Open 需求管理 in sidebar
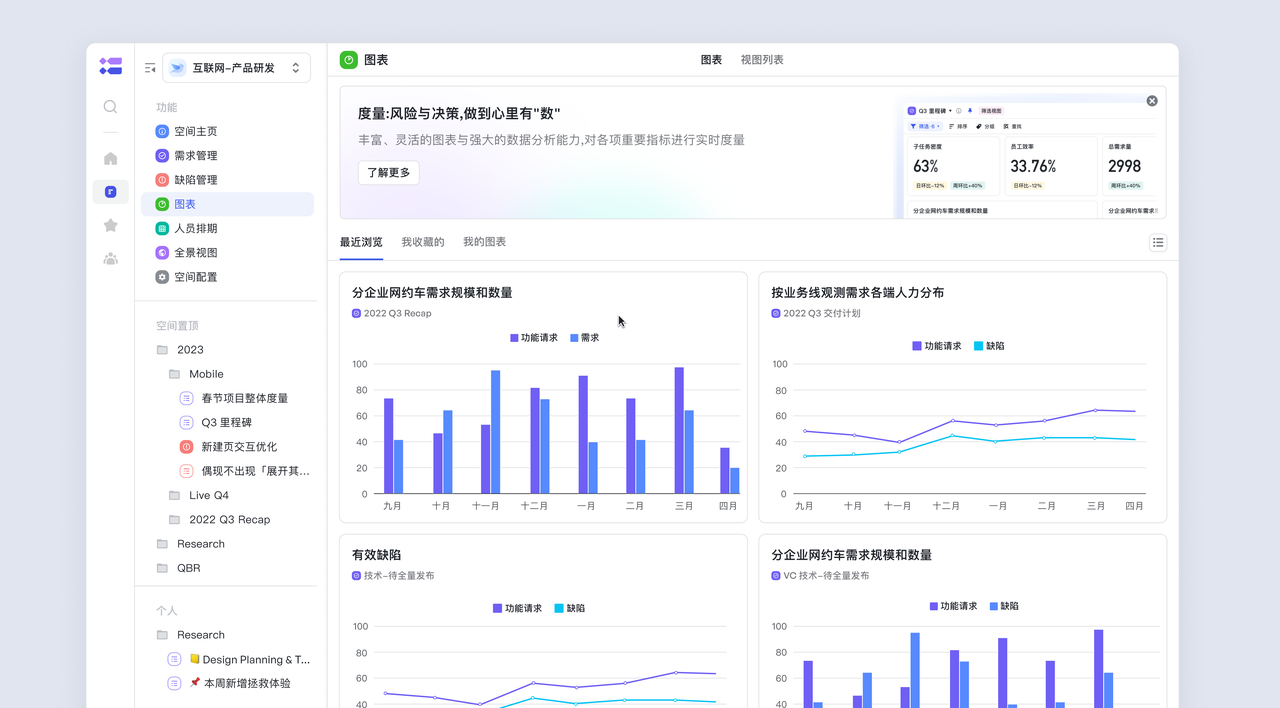 pos(227,156)
